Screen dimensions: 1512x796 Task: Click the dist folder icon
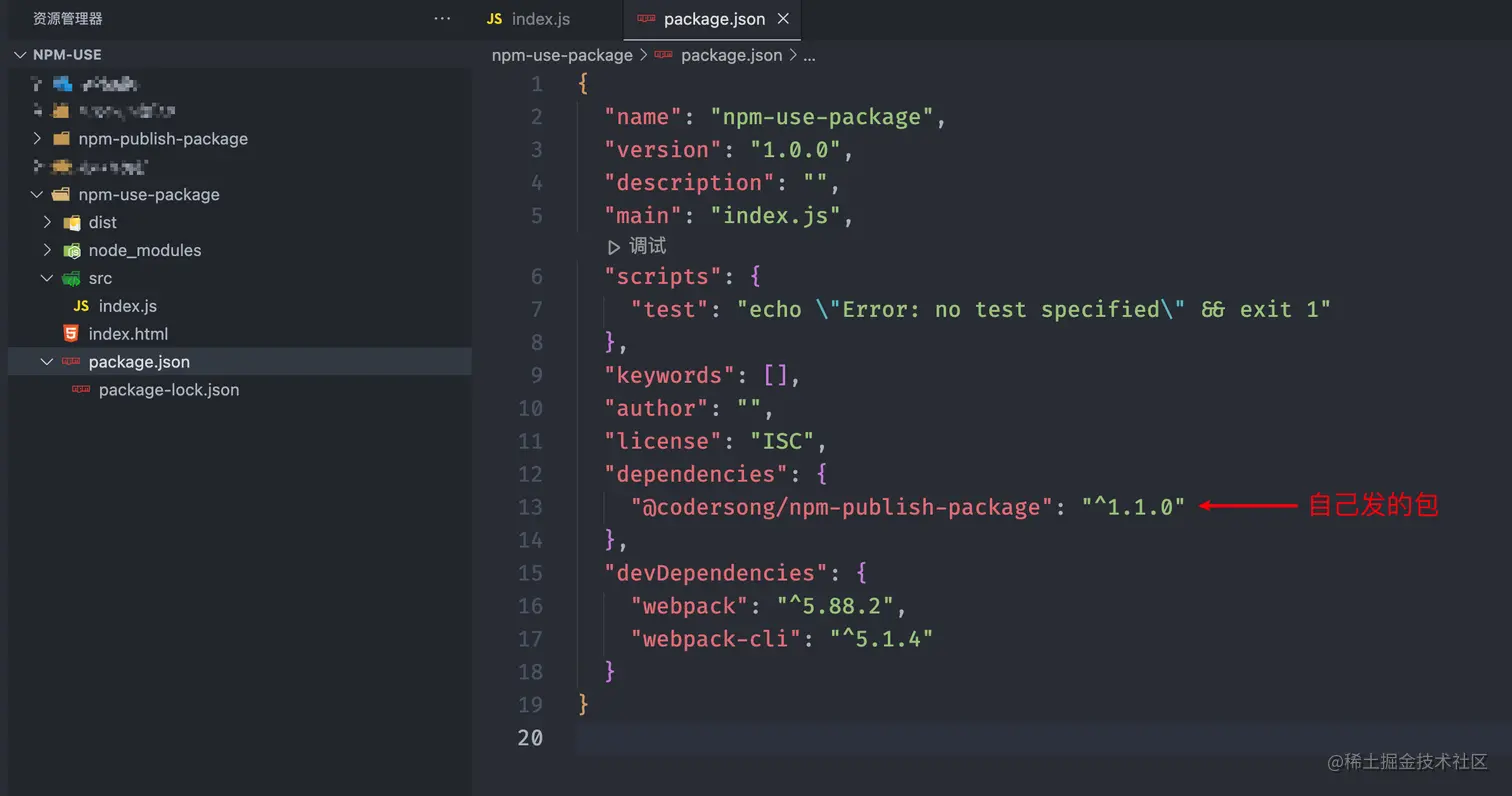pos(72,222)
